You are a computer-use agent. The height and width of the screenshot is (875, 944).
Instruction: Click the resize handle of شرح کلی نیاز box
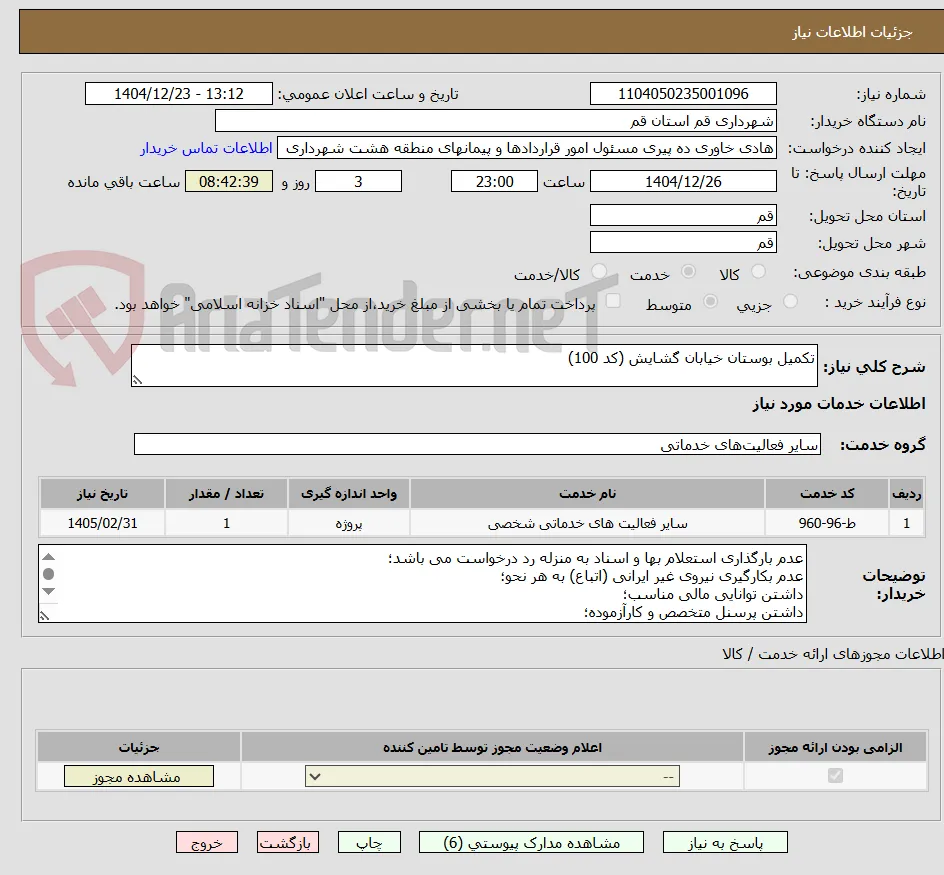[137, 380]
